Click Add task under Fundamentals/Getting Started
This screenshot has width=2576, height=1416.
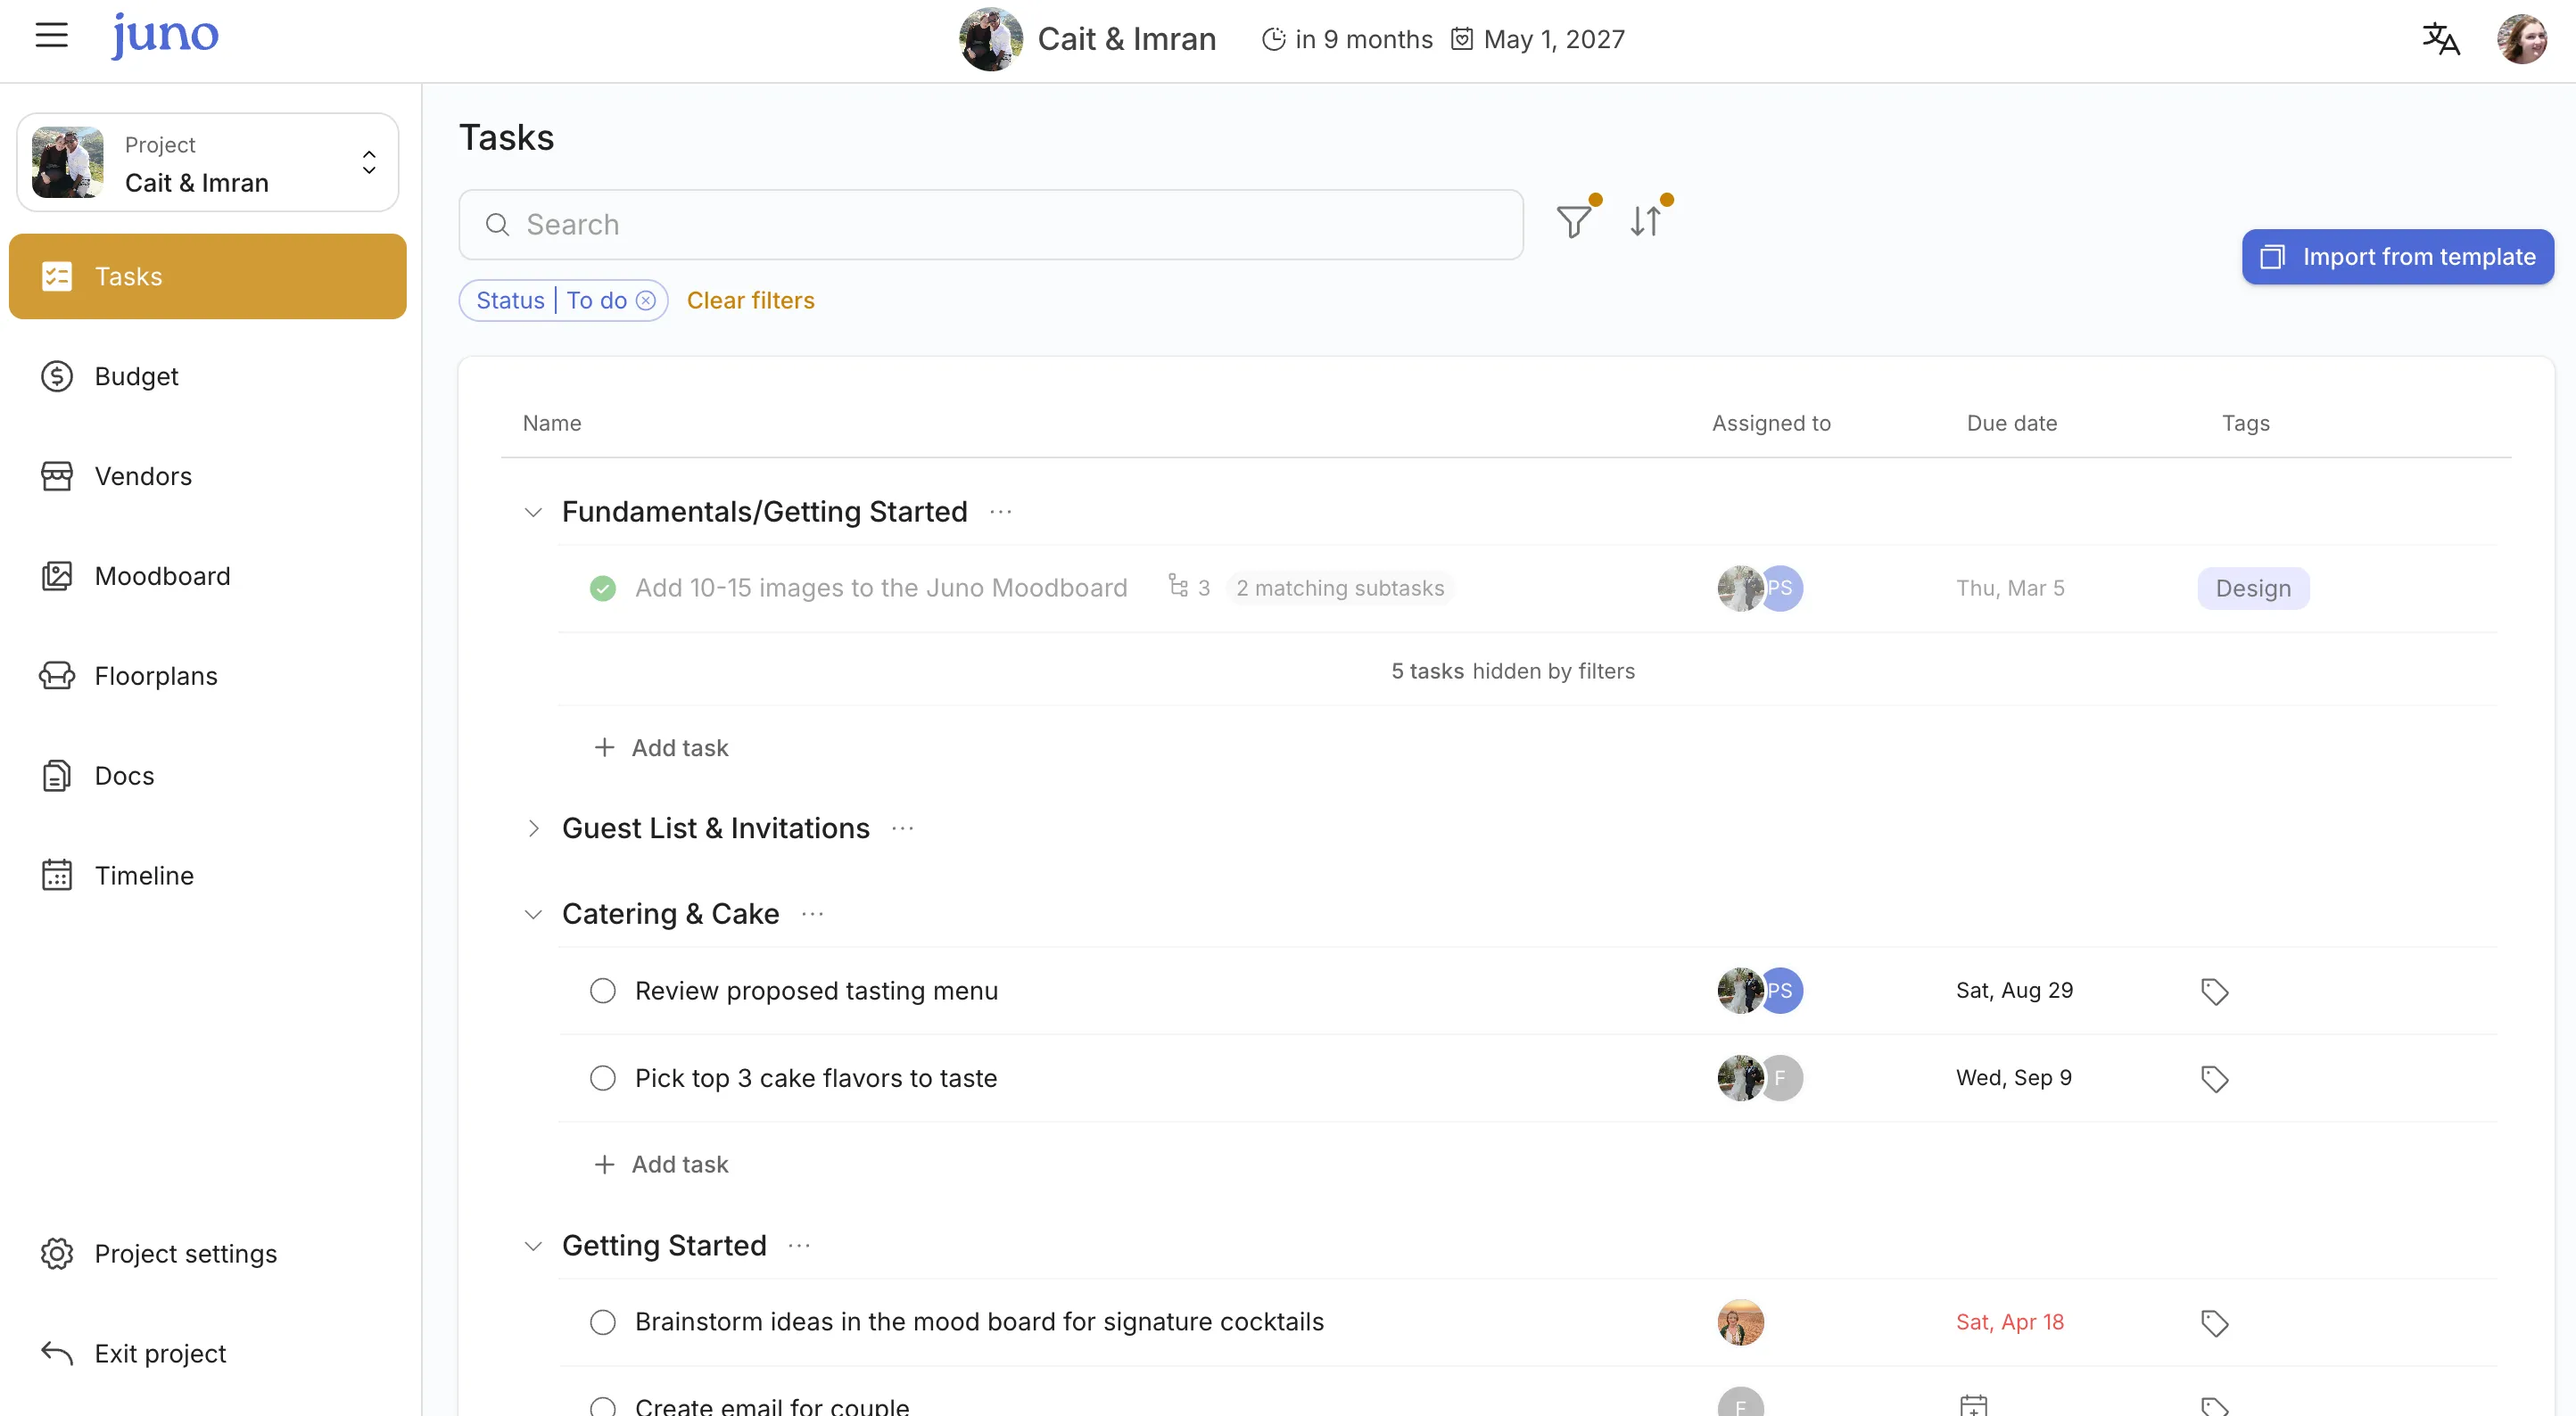tap(661, 747)
